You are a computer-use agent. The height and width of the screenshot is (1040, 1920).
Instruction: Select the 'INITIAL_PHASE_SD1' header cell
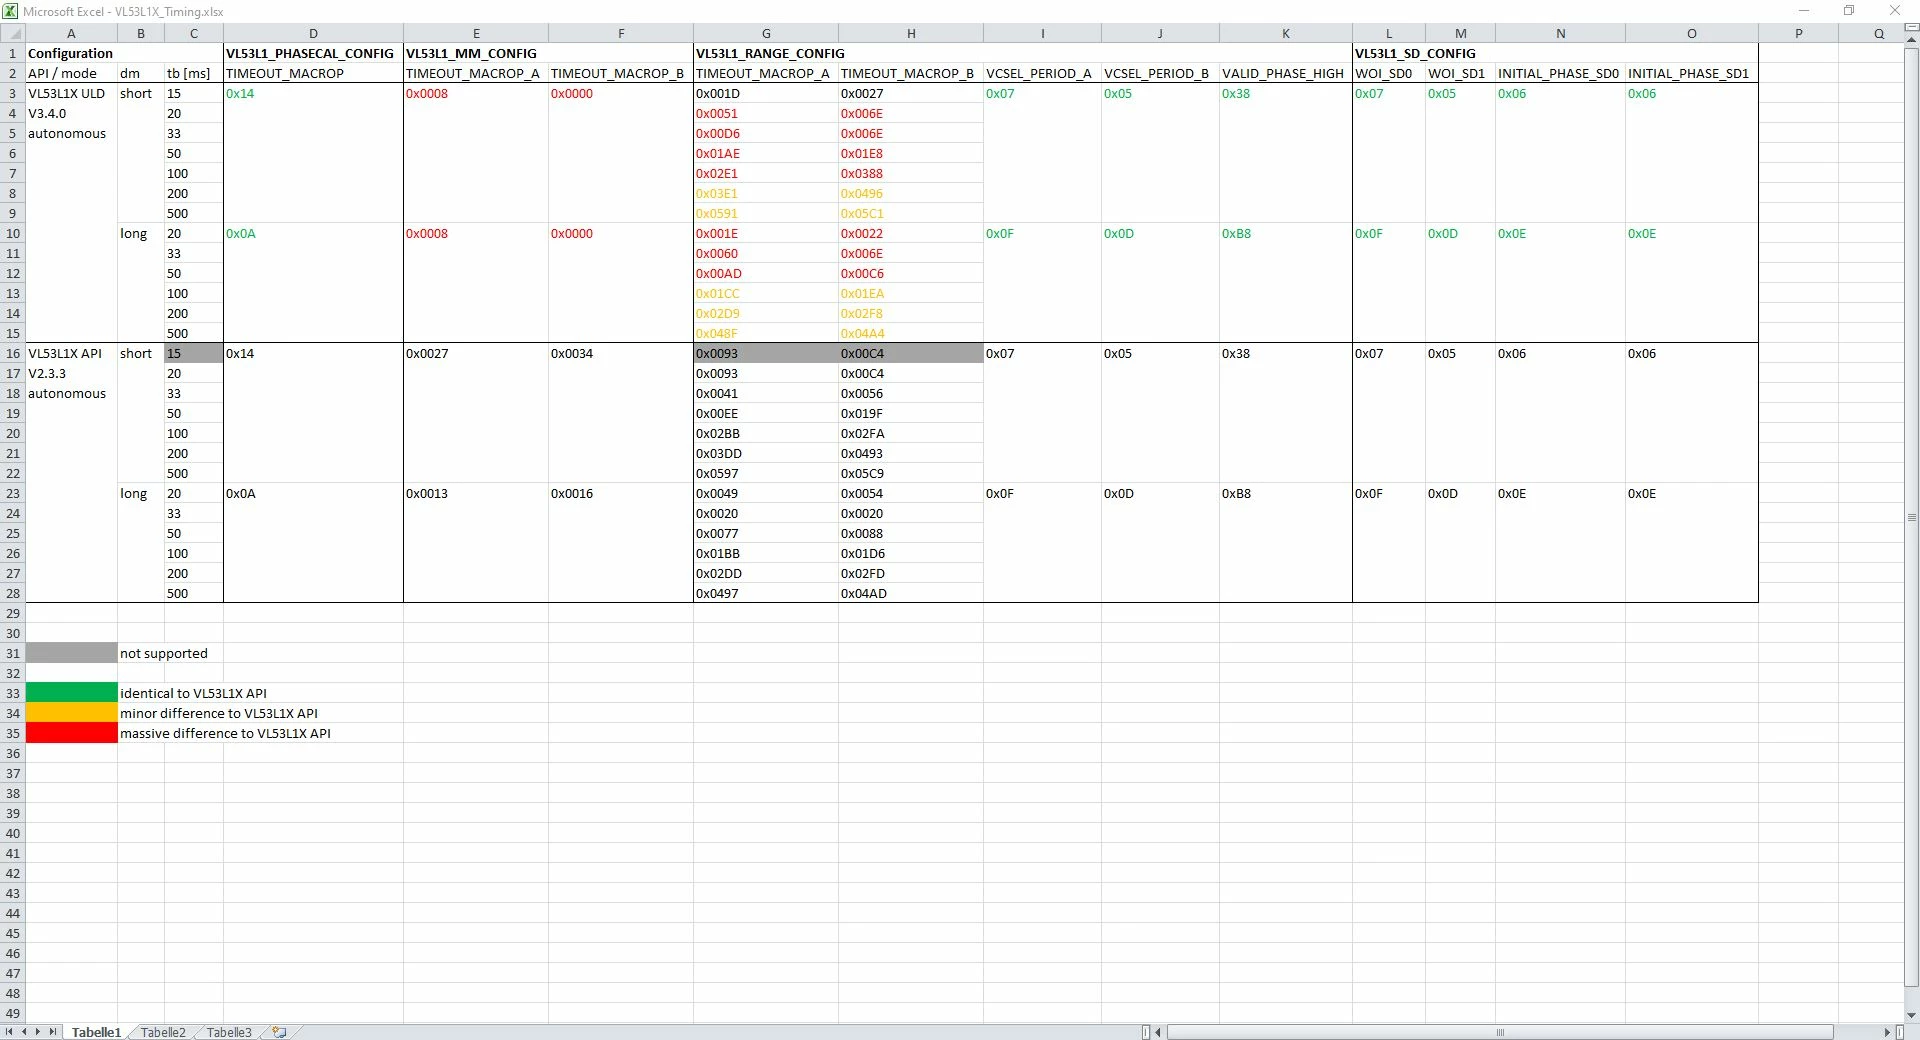tap(1692, 73)
